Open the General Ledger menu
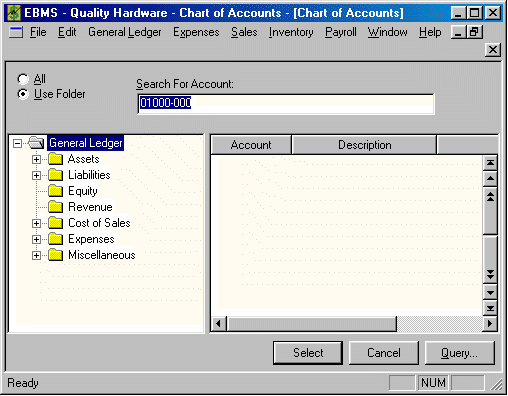The image size is (508, 396). pos(125,32)
